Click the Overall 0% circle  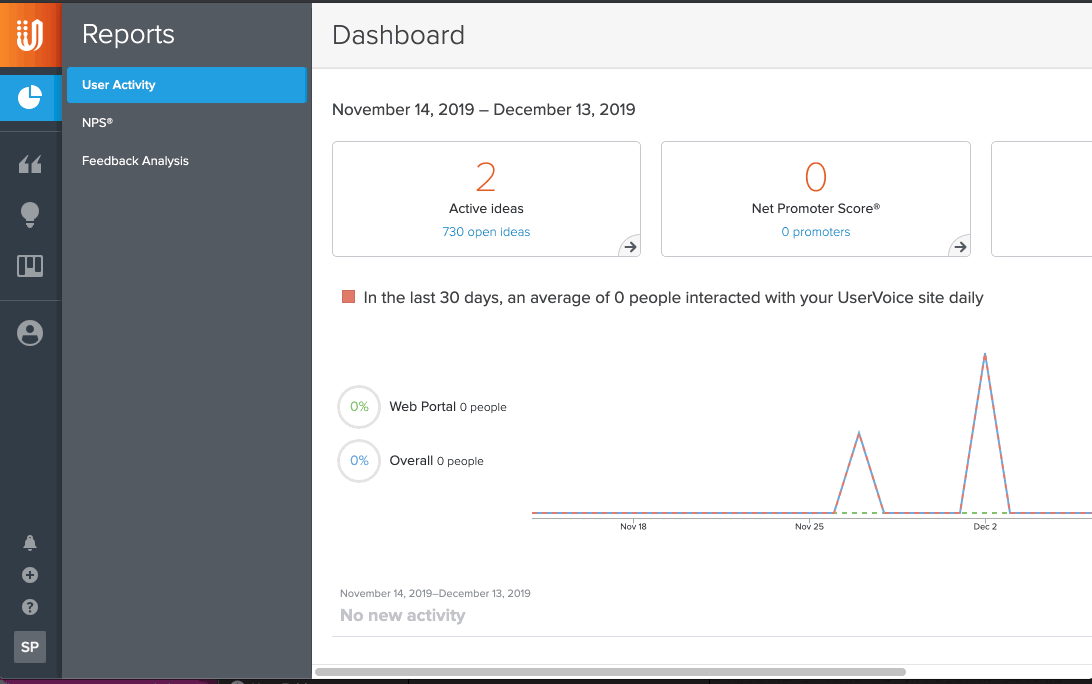pos(359,460)
